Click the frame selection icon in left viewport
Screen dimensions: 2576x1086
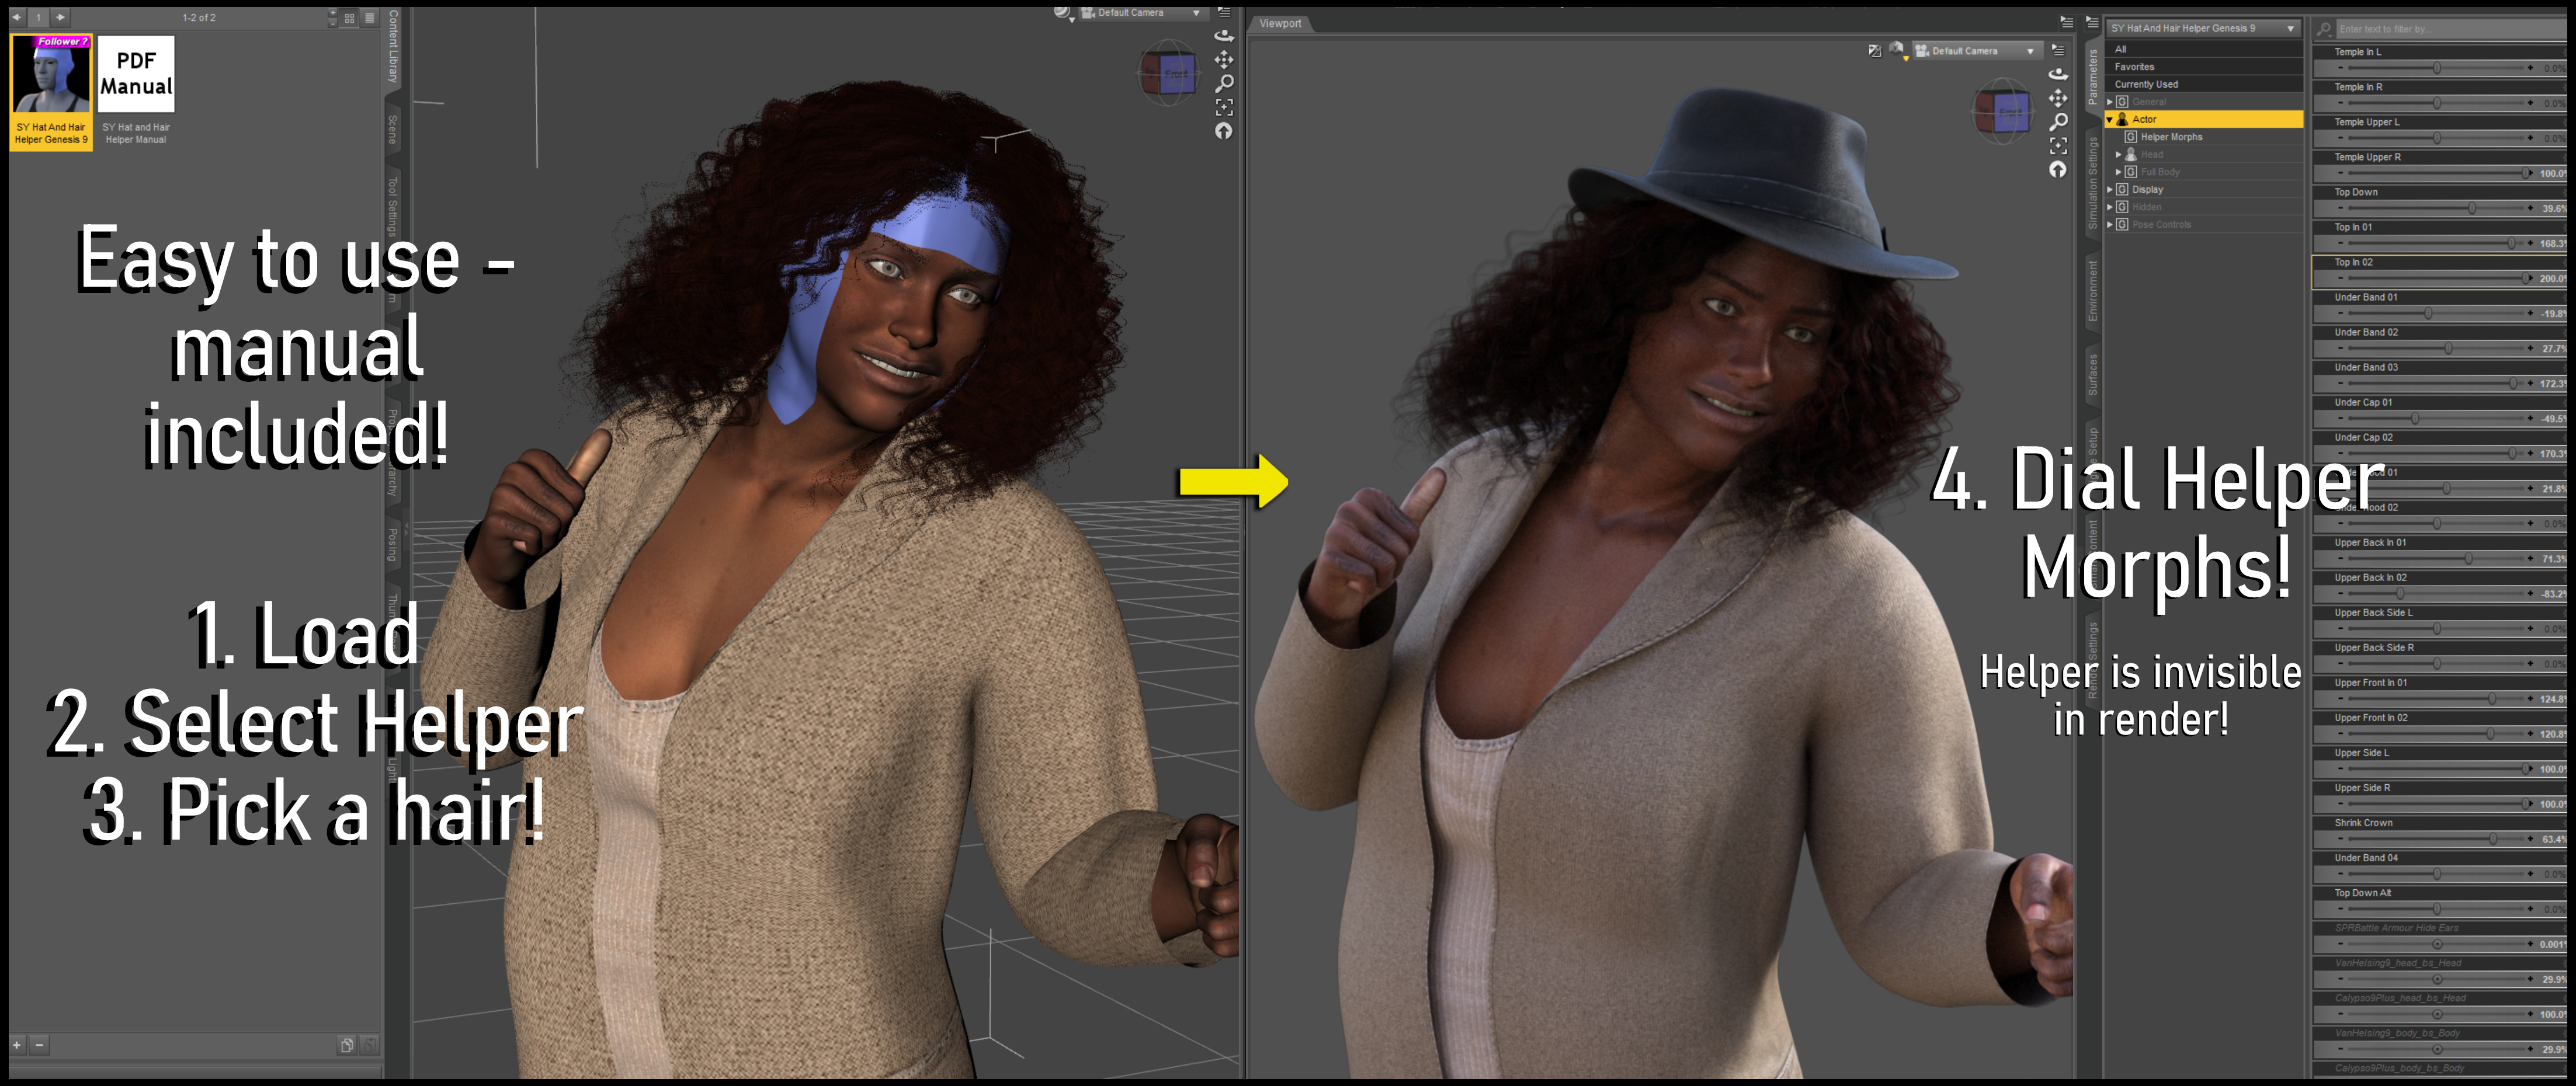pos(1223,107)
